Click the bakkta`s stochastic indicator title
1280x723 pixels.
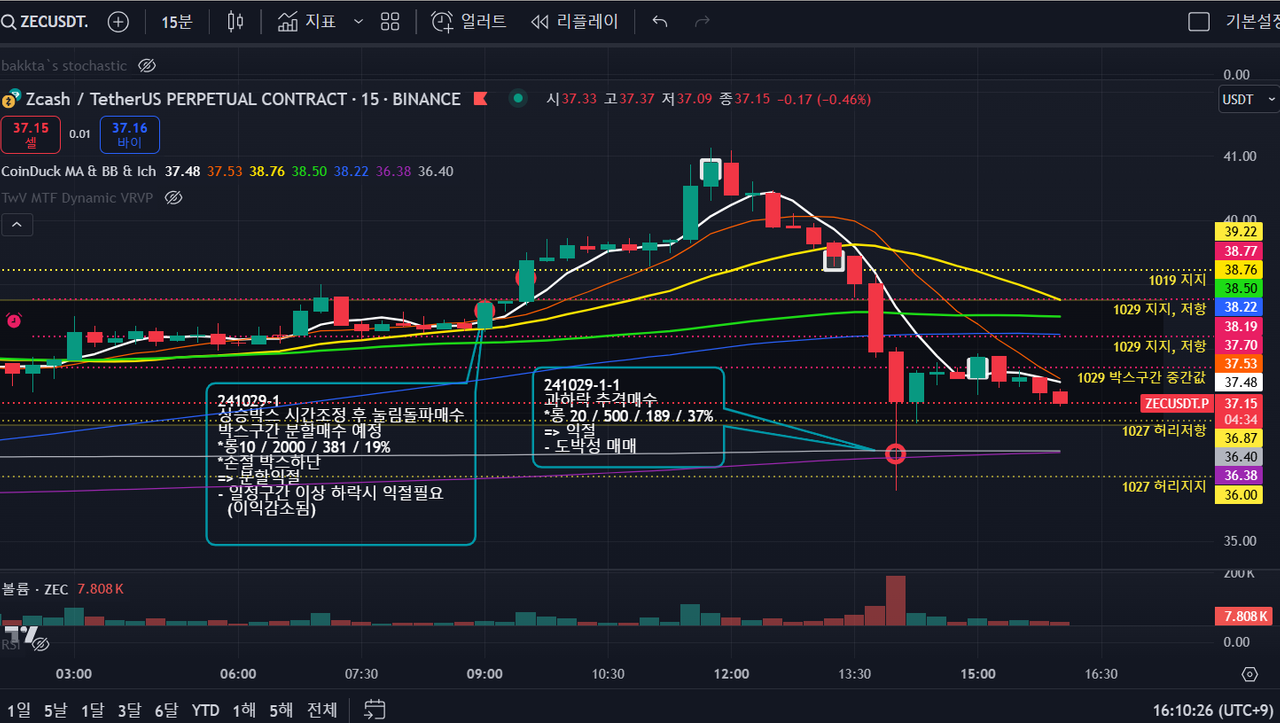64,65
